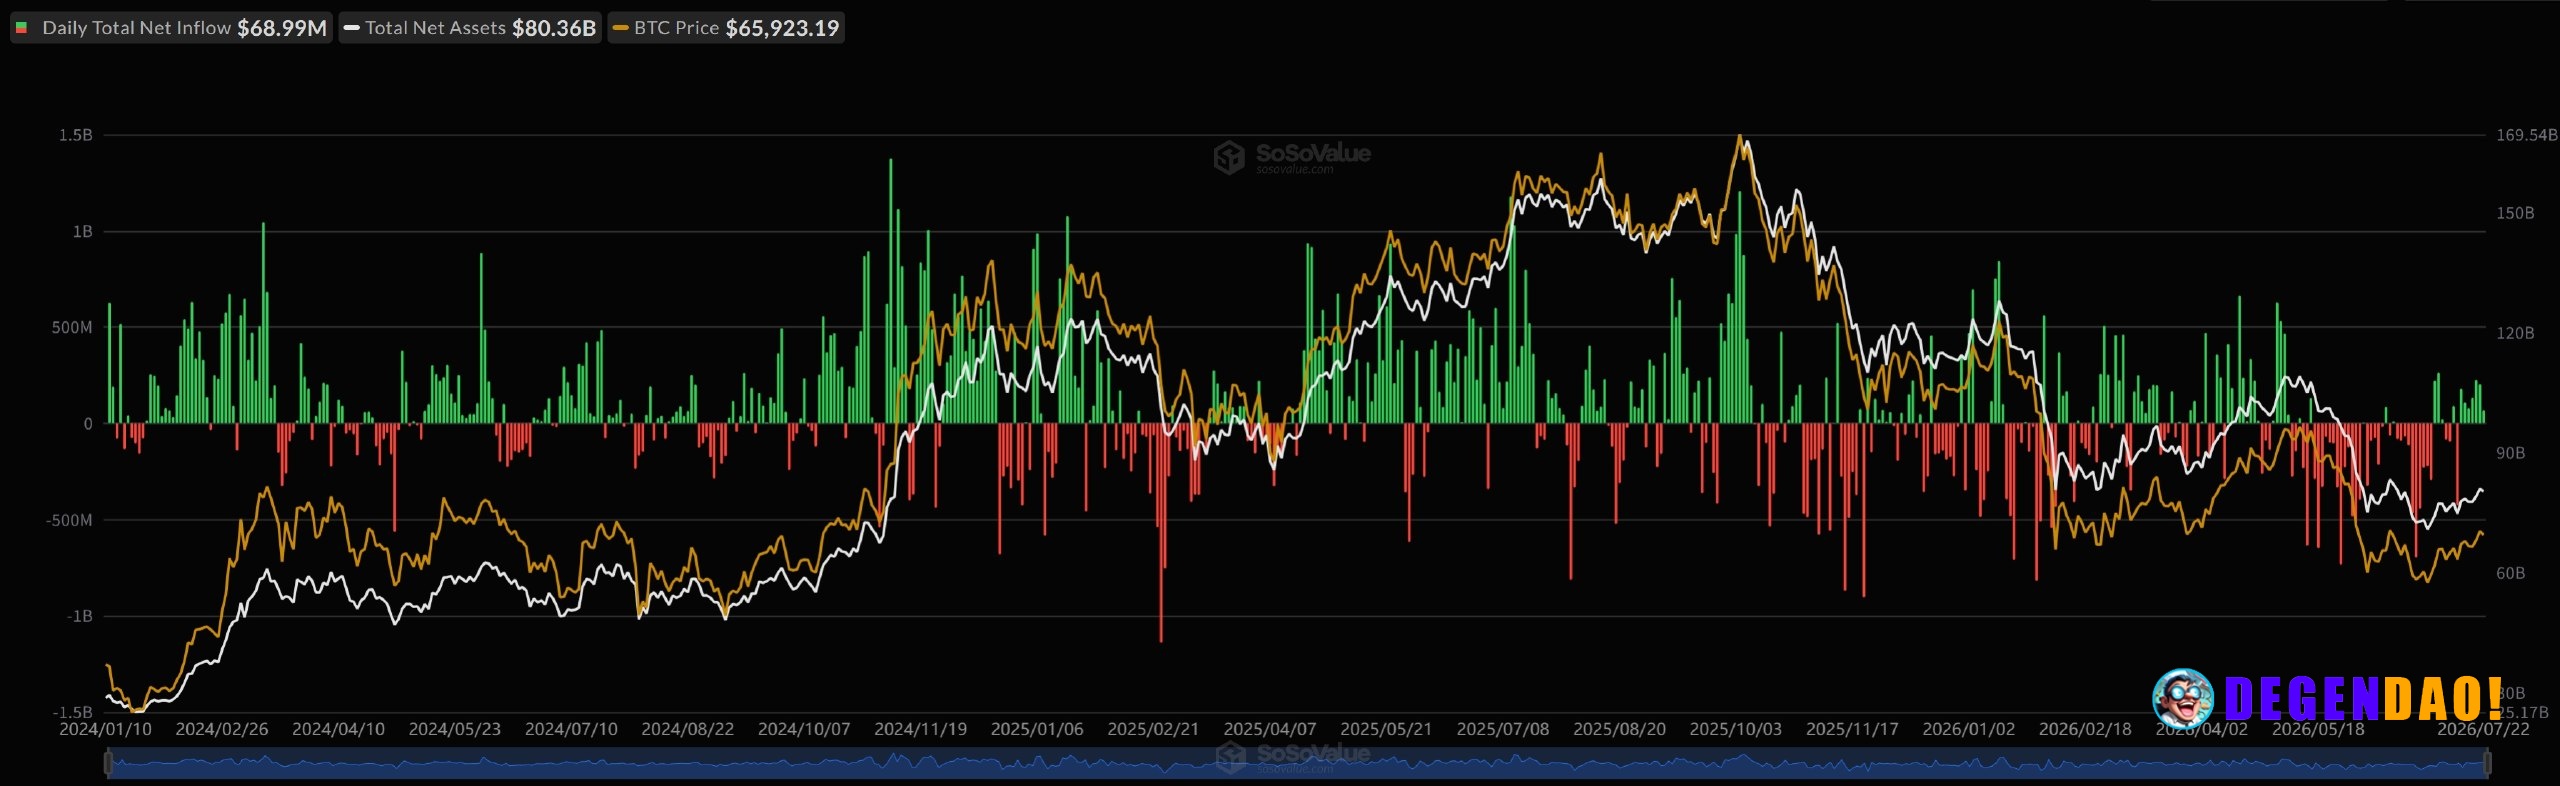Click the -1B left axis label

79,616
